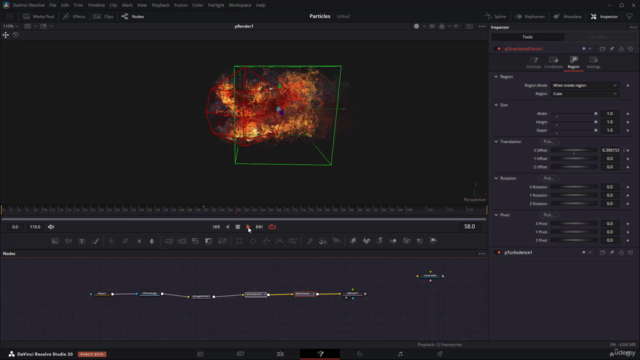Click the viewer pan/move tool icon

pyautogui.click(x=6, y=35)
